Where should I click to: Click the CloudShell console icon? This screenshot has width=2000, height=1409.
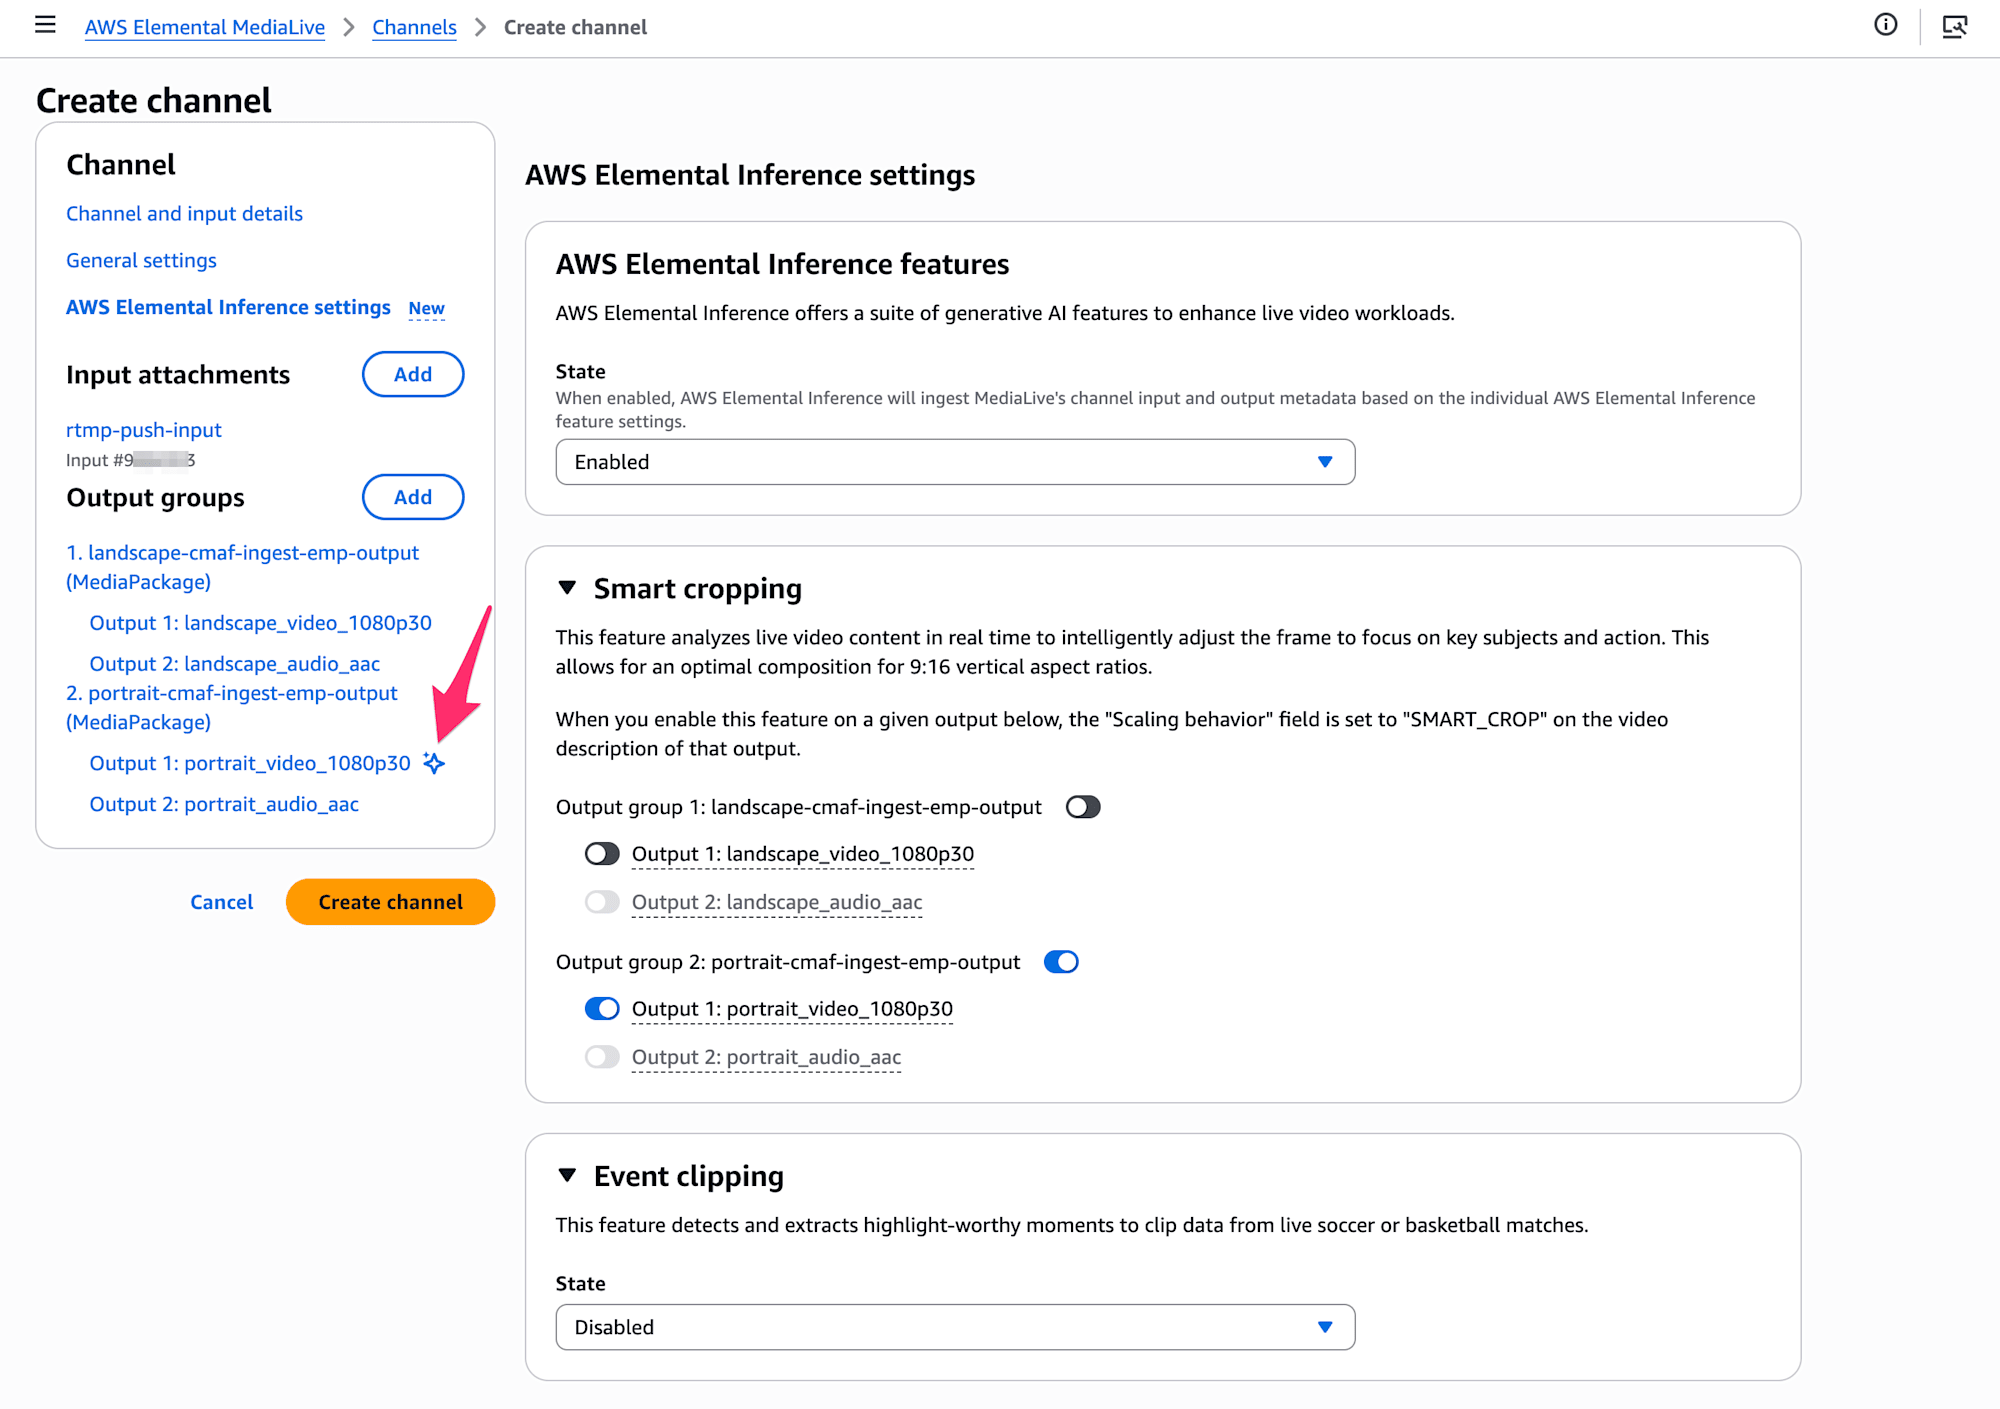(1954, 26)
